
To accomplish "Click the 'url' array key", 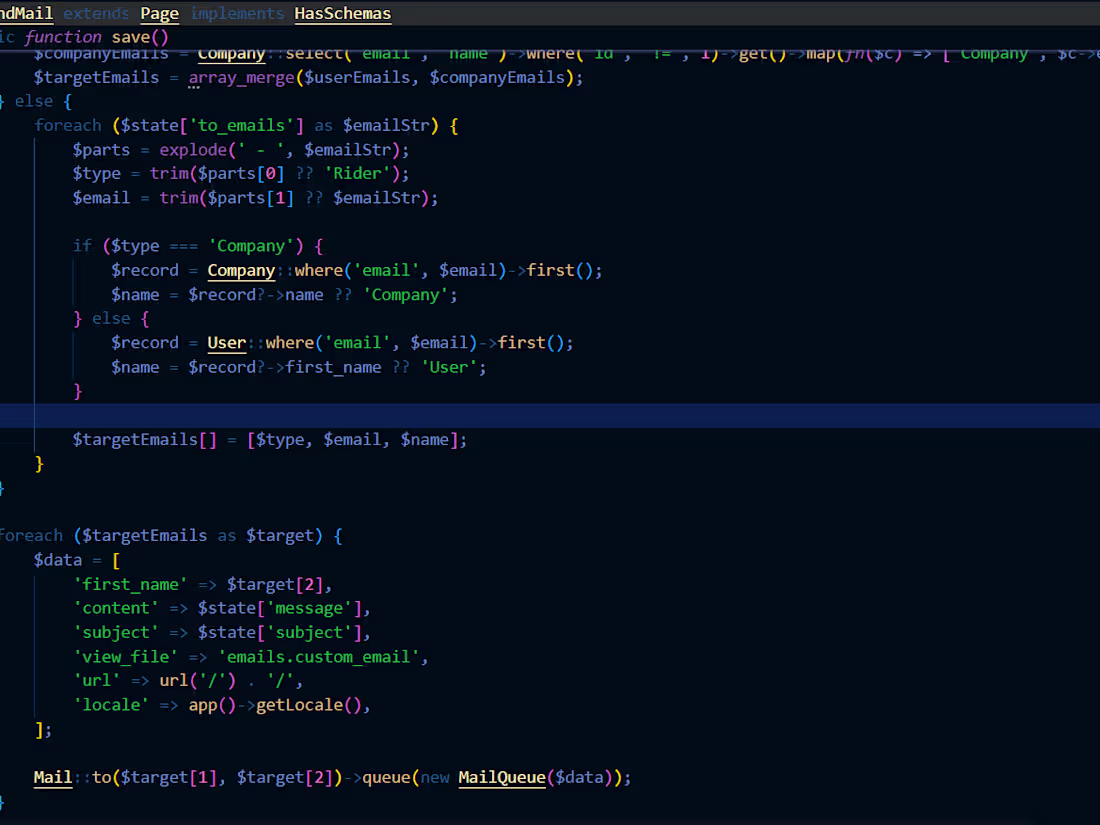I will click(96, 680).
